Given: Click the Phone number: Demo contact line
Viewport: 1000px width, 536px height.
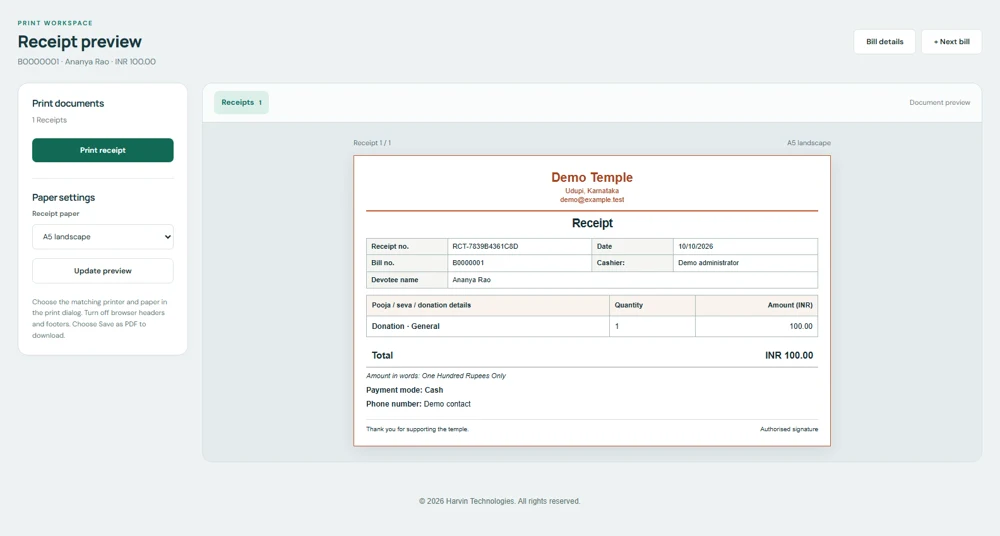Looking at the screenshot, I should click(x=418, y=404).
